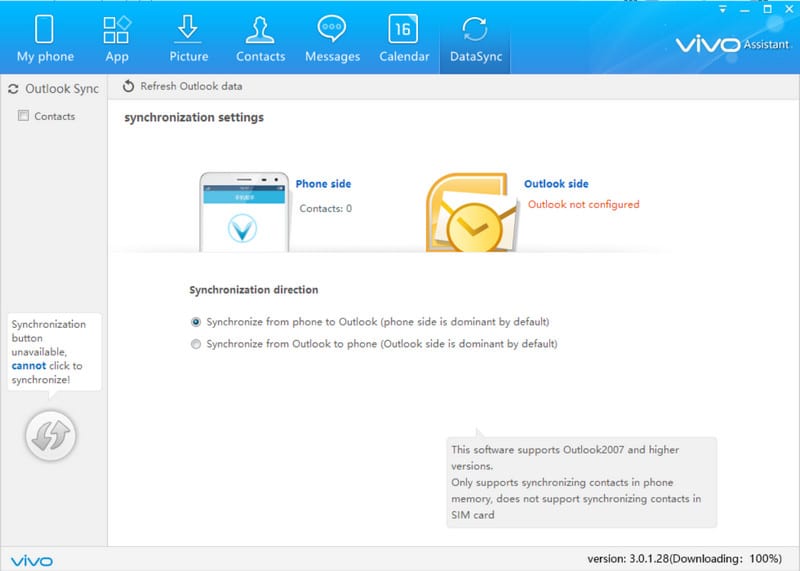Go to the Contacts section in toolbar

tap(260, 39)
